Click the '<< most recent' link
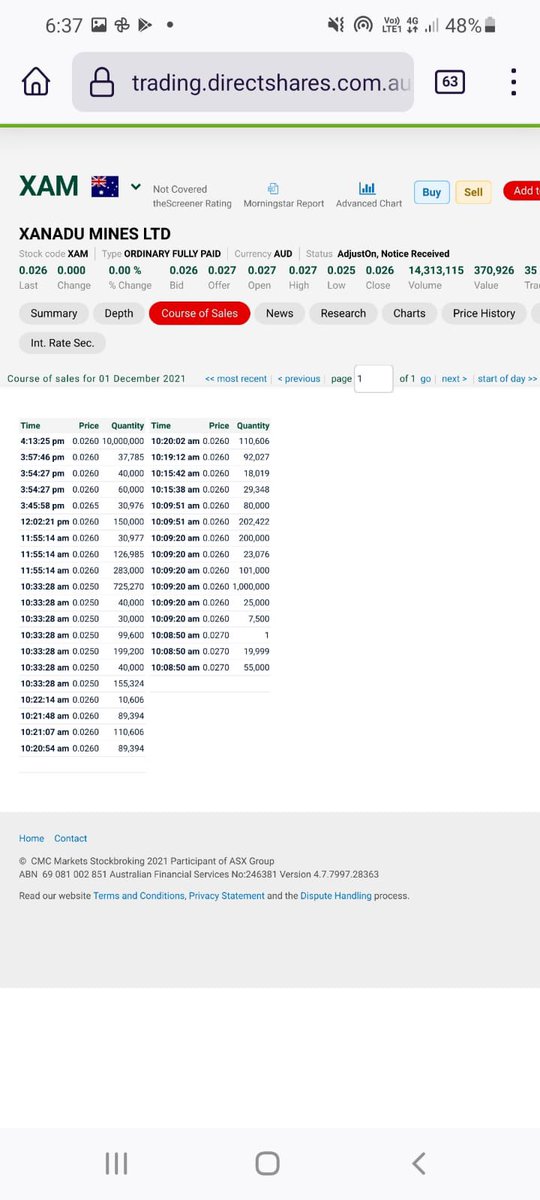The height and width of the screenshot is (1200, 540). (236, 379)
